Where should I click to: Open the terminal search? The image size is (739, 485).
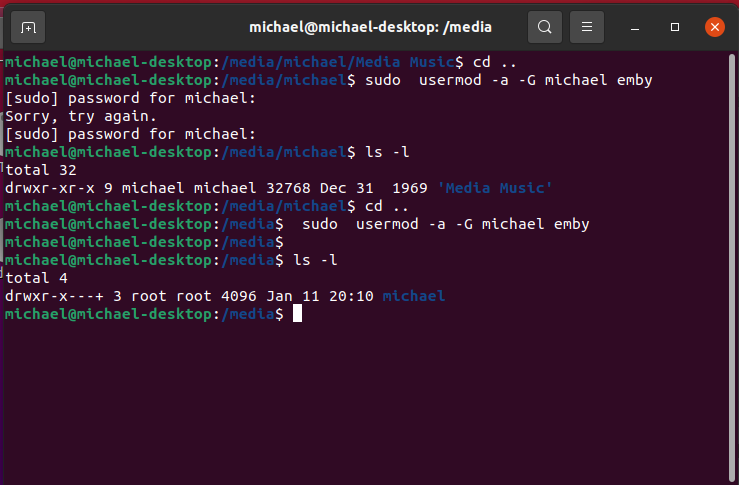[x=544, y=27]
